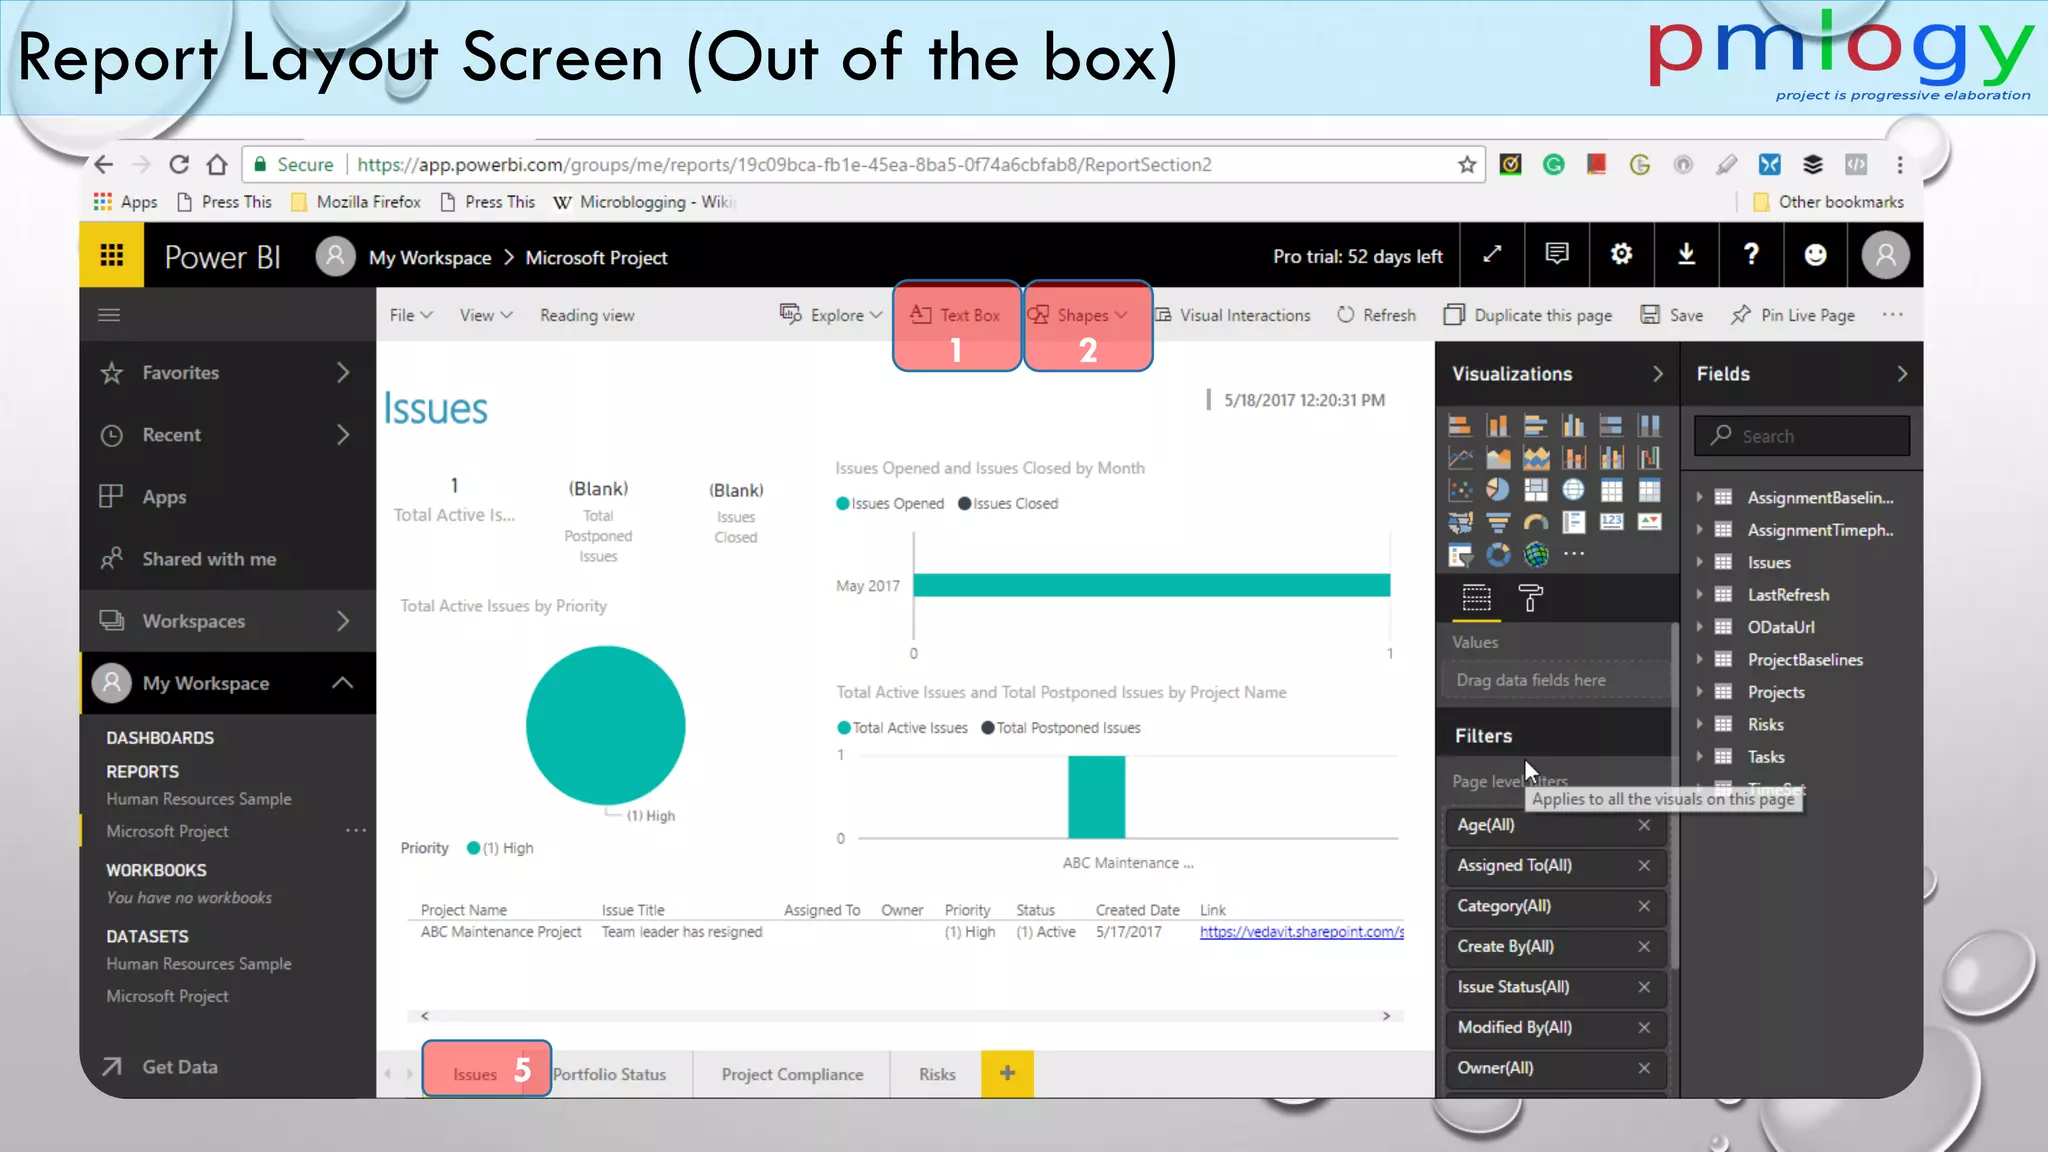Open the View menu dropdown
Screen dimensions: 2048x1152
coord(486,315)
